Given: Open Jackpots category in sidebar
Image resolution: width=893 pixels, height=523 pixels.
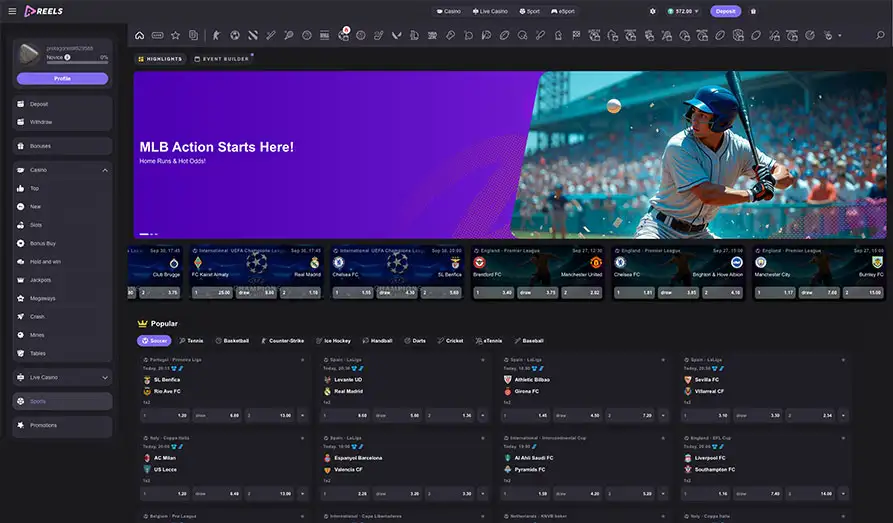Looking at the screenshot, I should pos(63,280).
